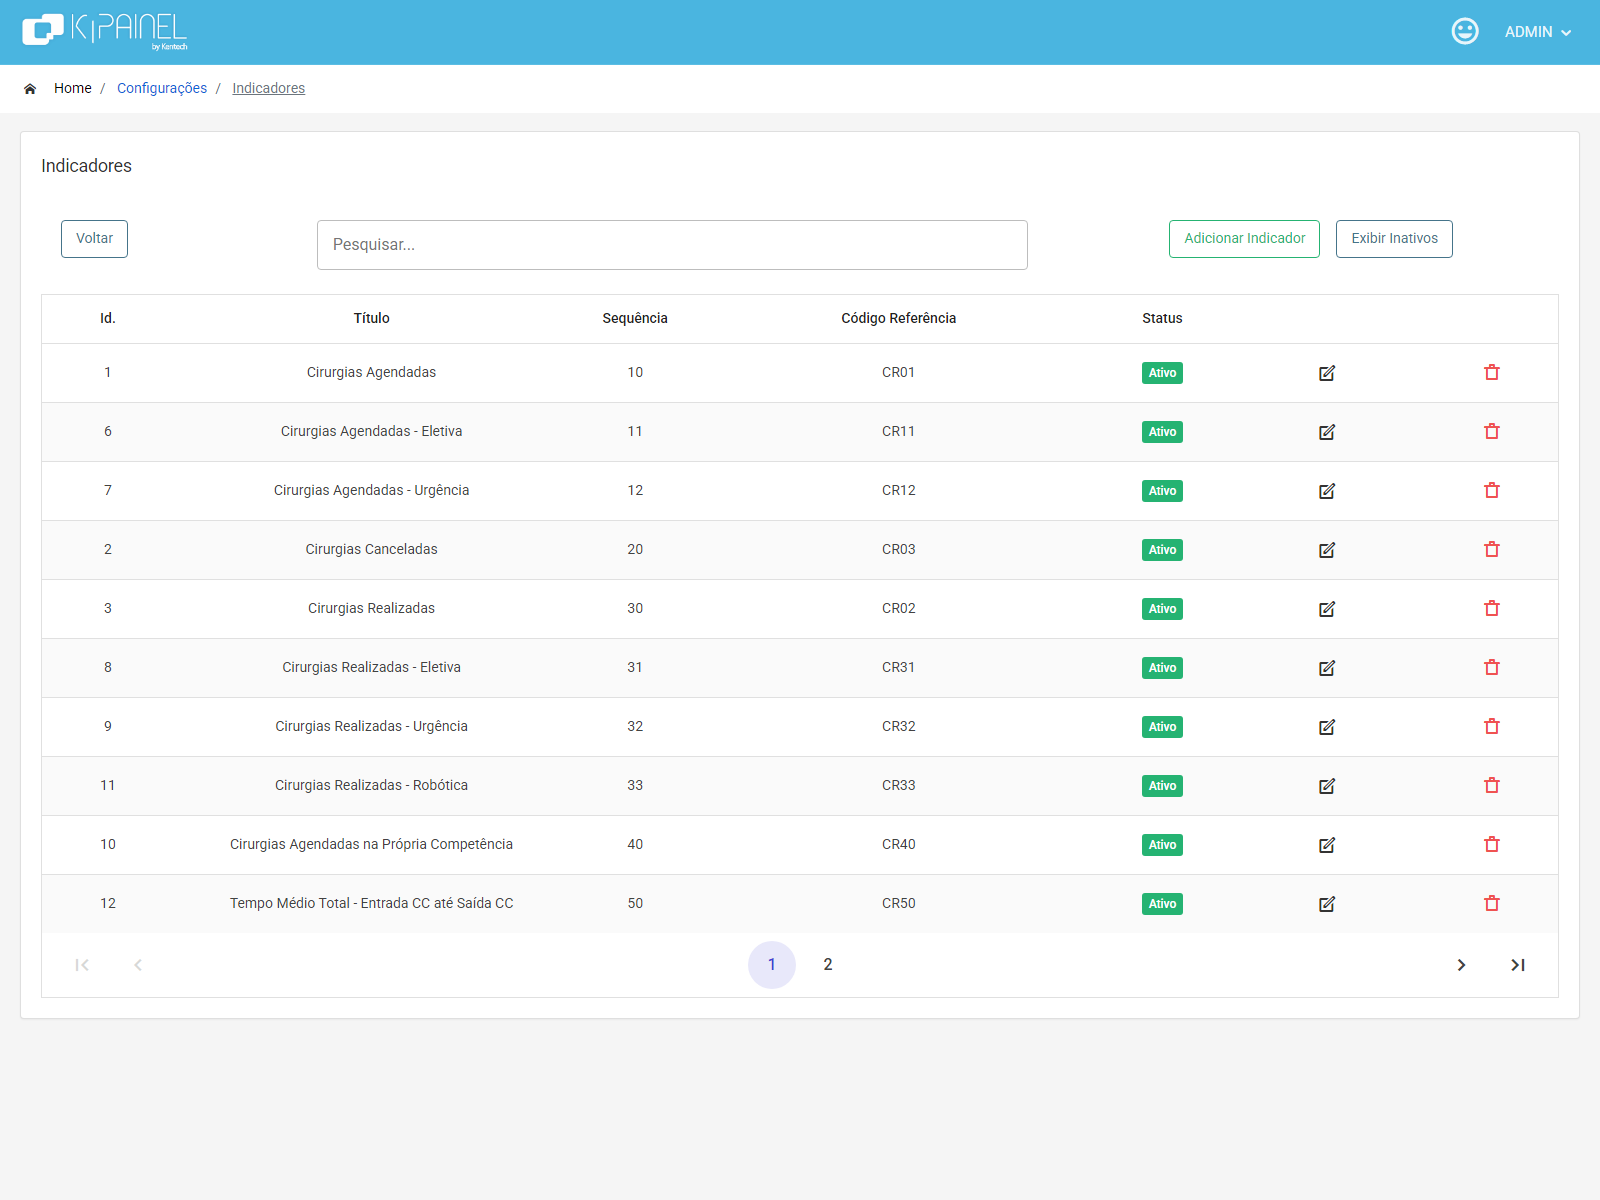Screen dimensions: 1600x1200
Task: Open Home breadcrumb link
Action: tap(73, 88)
